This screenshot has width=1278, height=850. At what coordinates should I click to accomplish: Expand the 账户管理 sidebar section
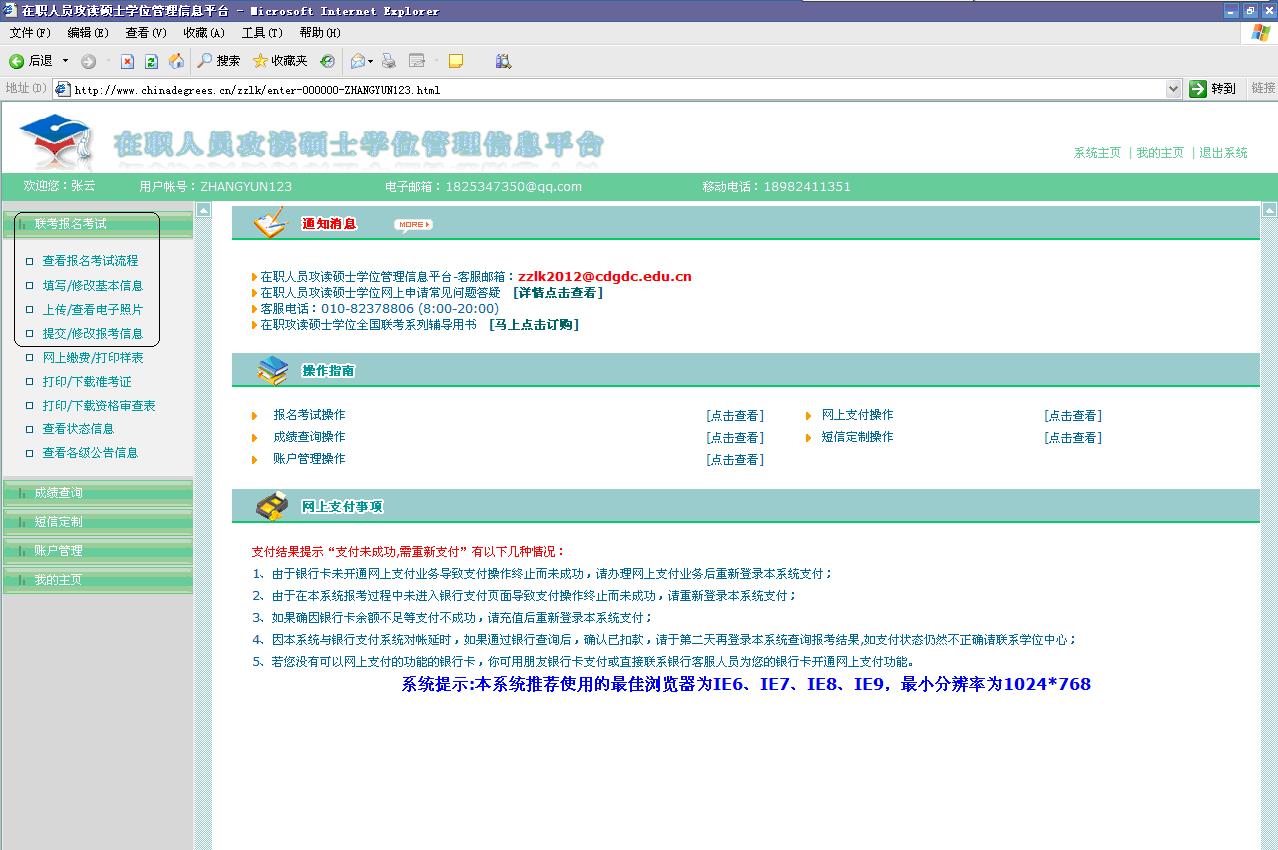[x=58, y=551]
